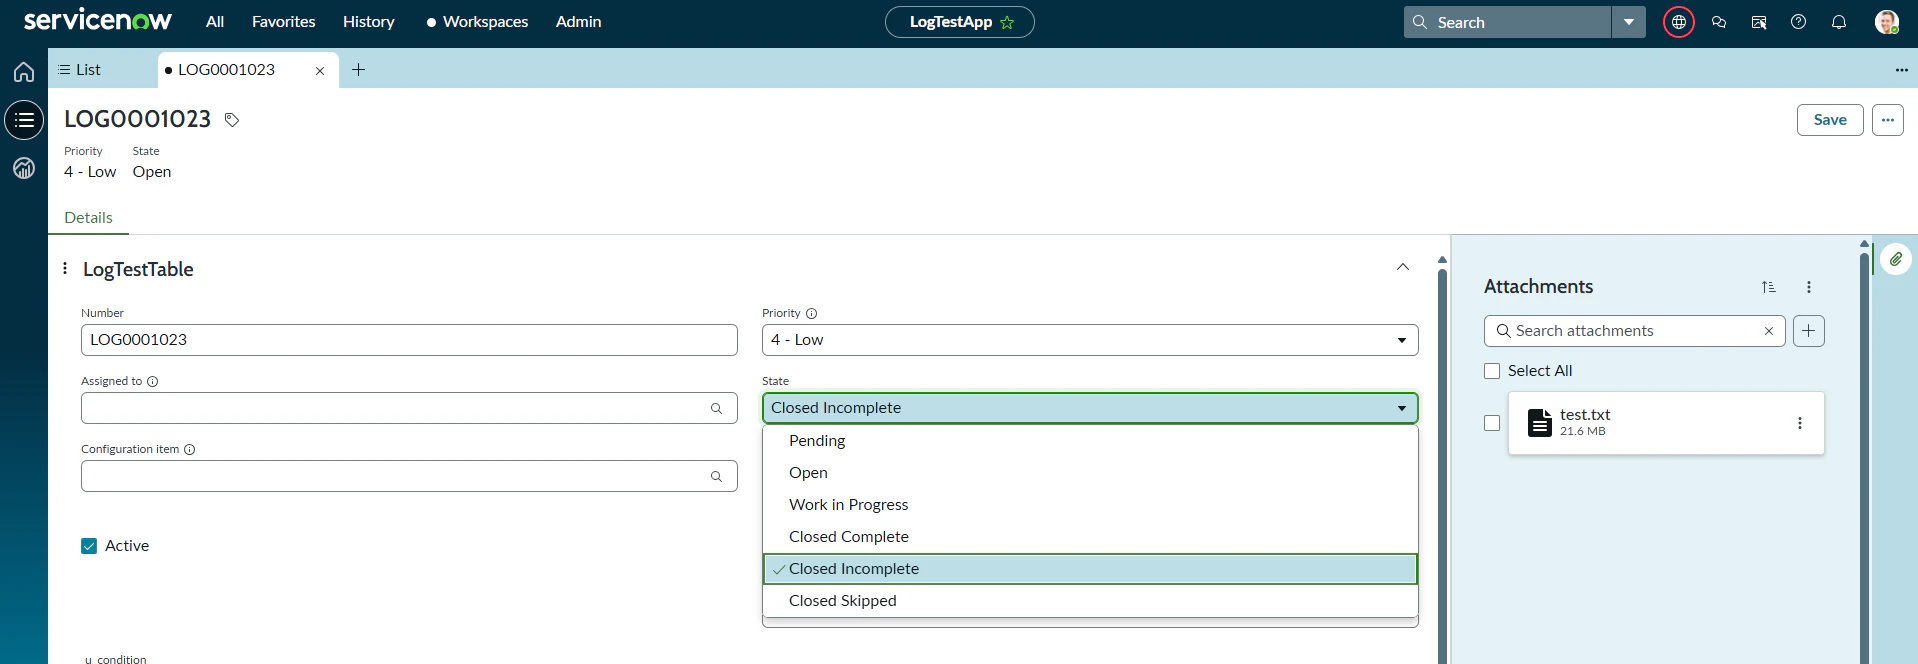Open the help question mark icon
This screenshot has height=664, width=1918.
pyautogui.click(x=1798, y=22)
